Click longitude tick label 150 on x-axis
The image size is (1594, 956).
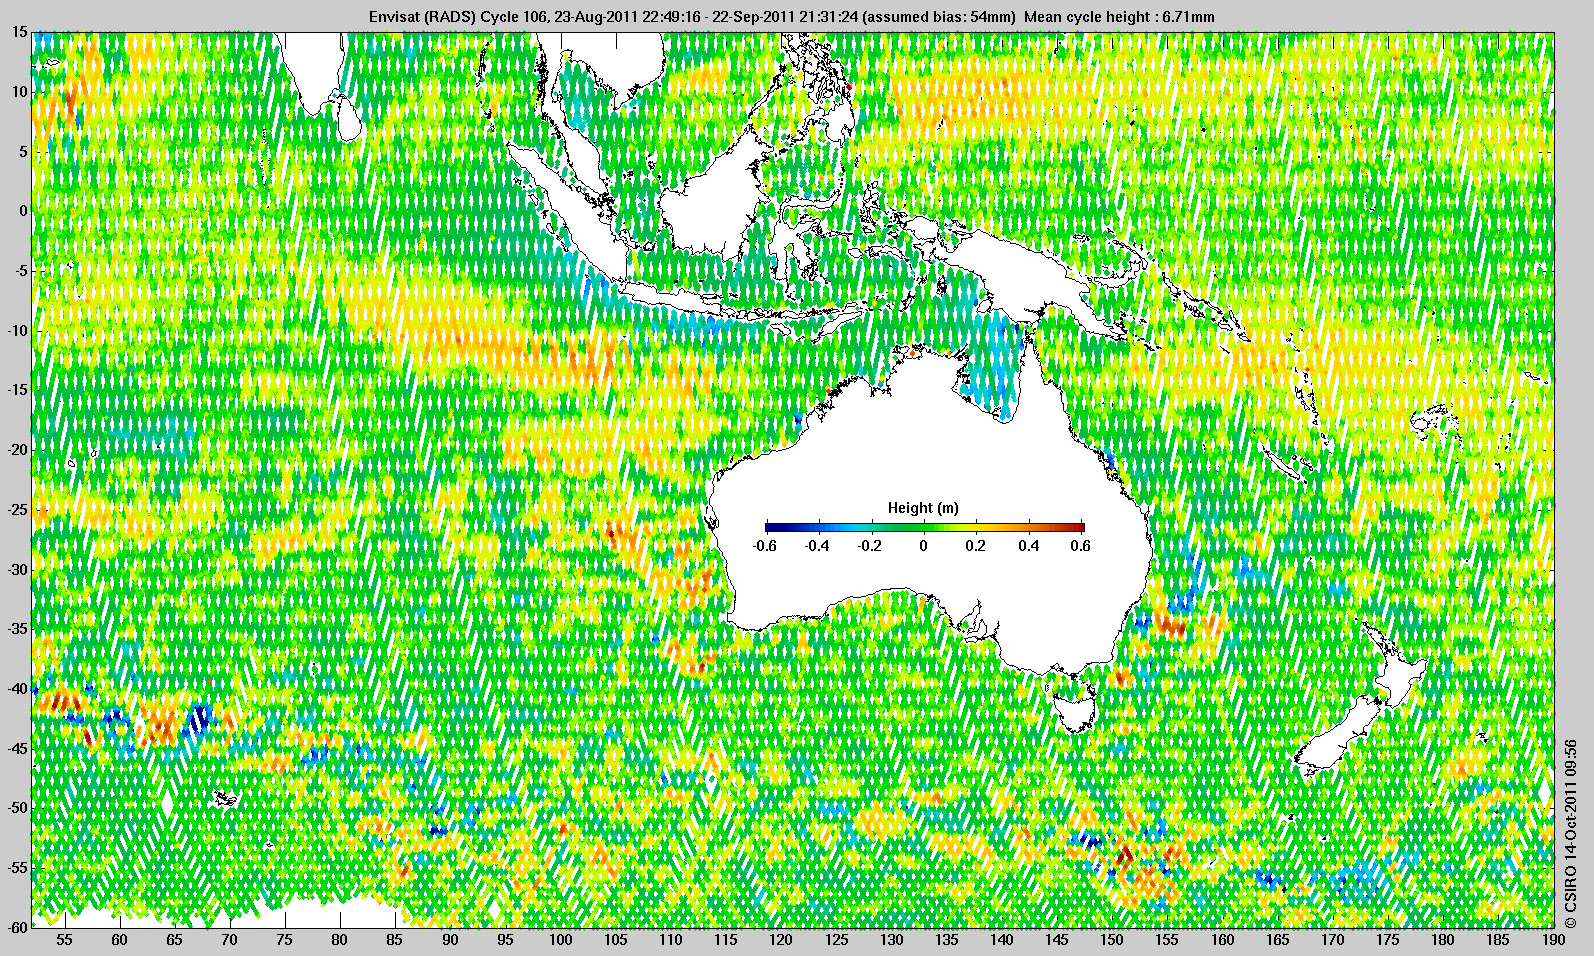(1112, 940)
